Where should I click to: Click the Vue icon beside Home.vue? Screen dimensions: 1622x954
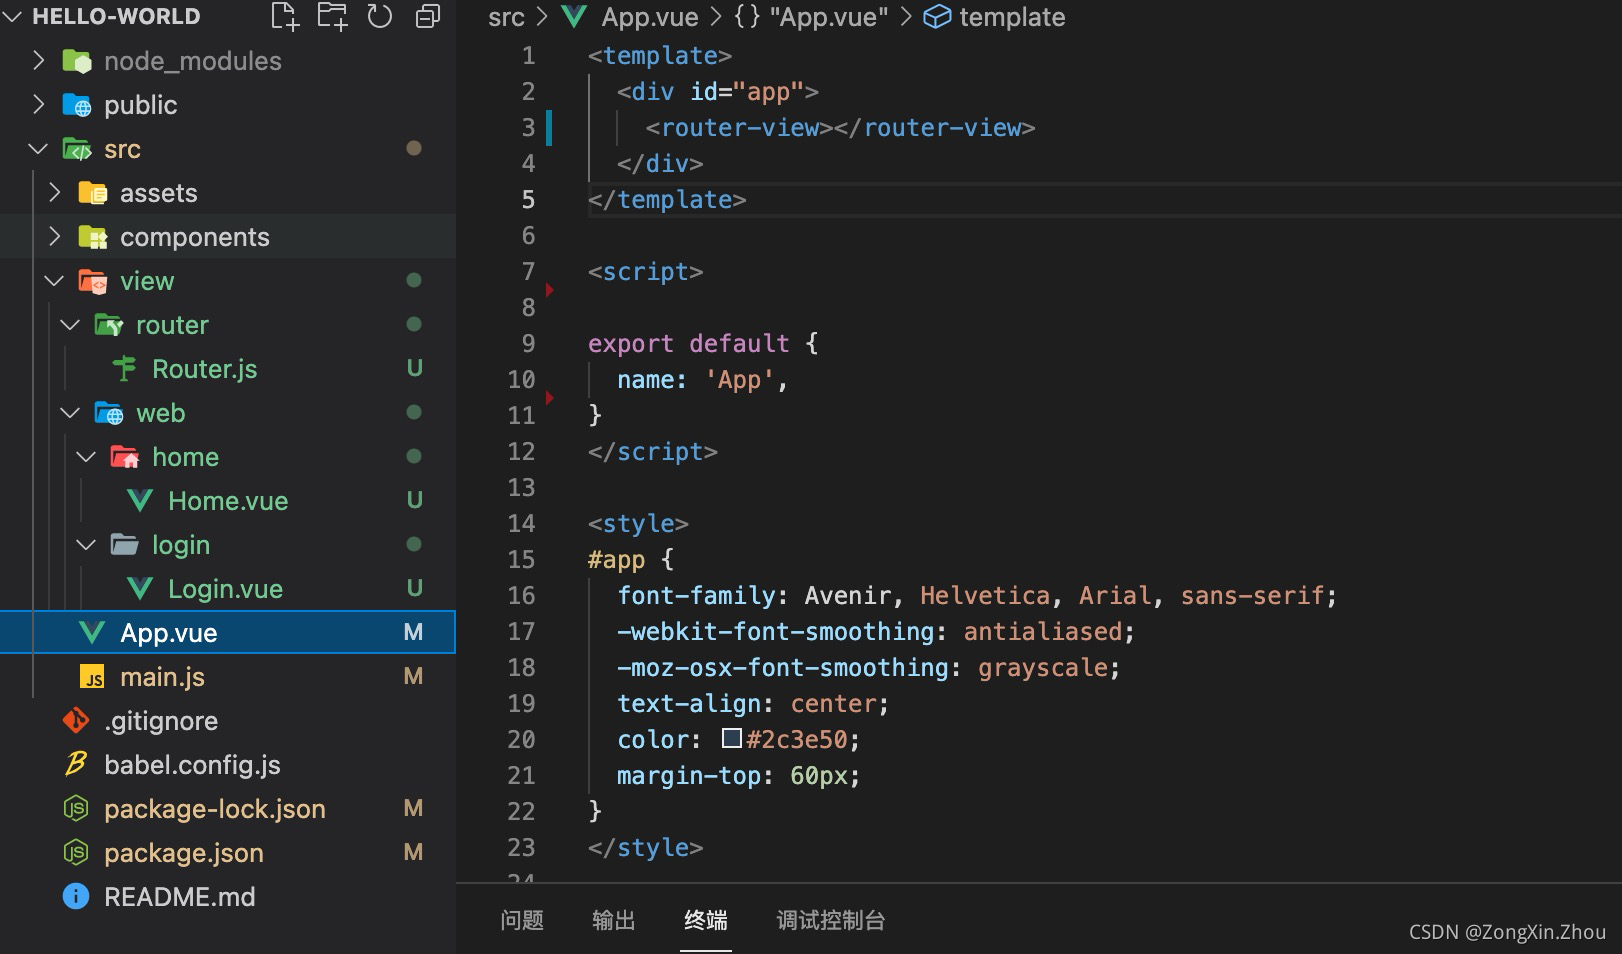pos(141,501)
